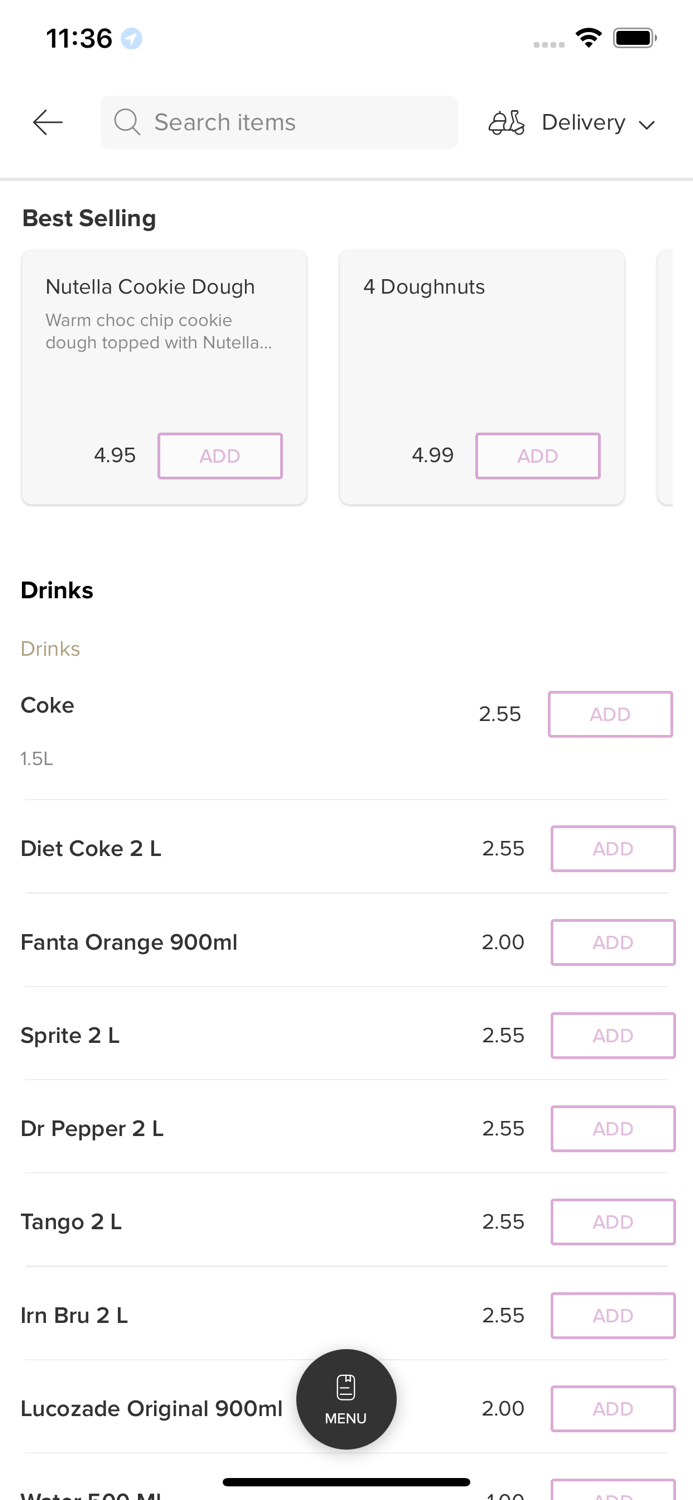Tap the back arrow icon
Viewport: 693px width, 1500px height.
coord(47,122)
